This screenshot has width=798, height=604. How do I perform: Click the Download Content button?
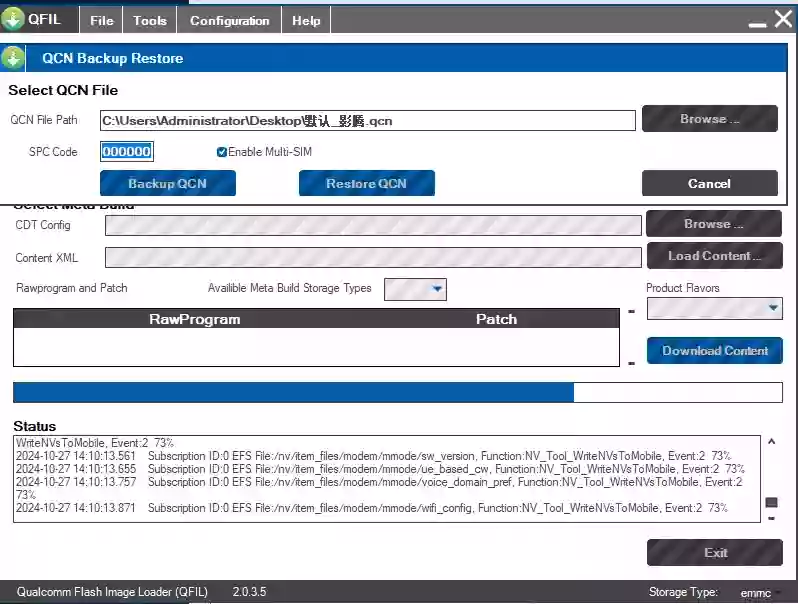pos(714,351)
